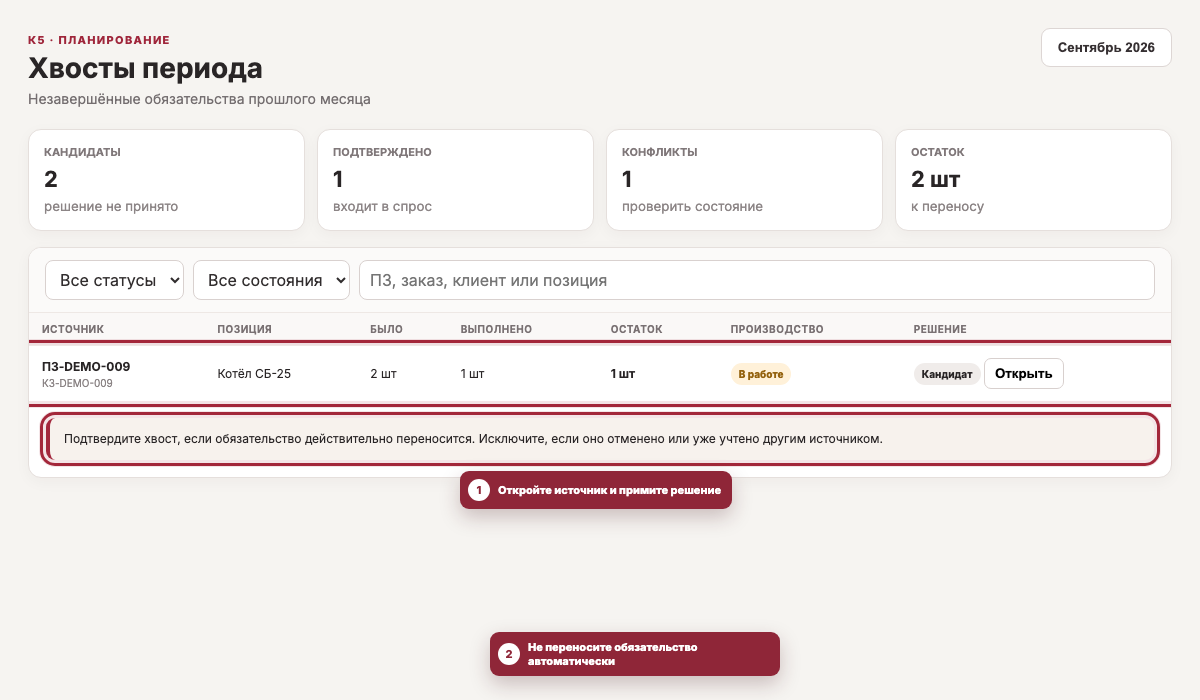
Task: Click the Решение column header
Action: pos(940,329)
